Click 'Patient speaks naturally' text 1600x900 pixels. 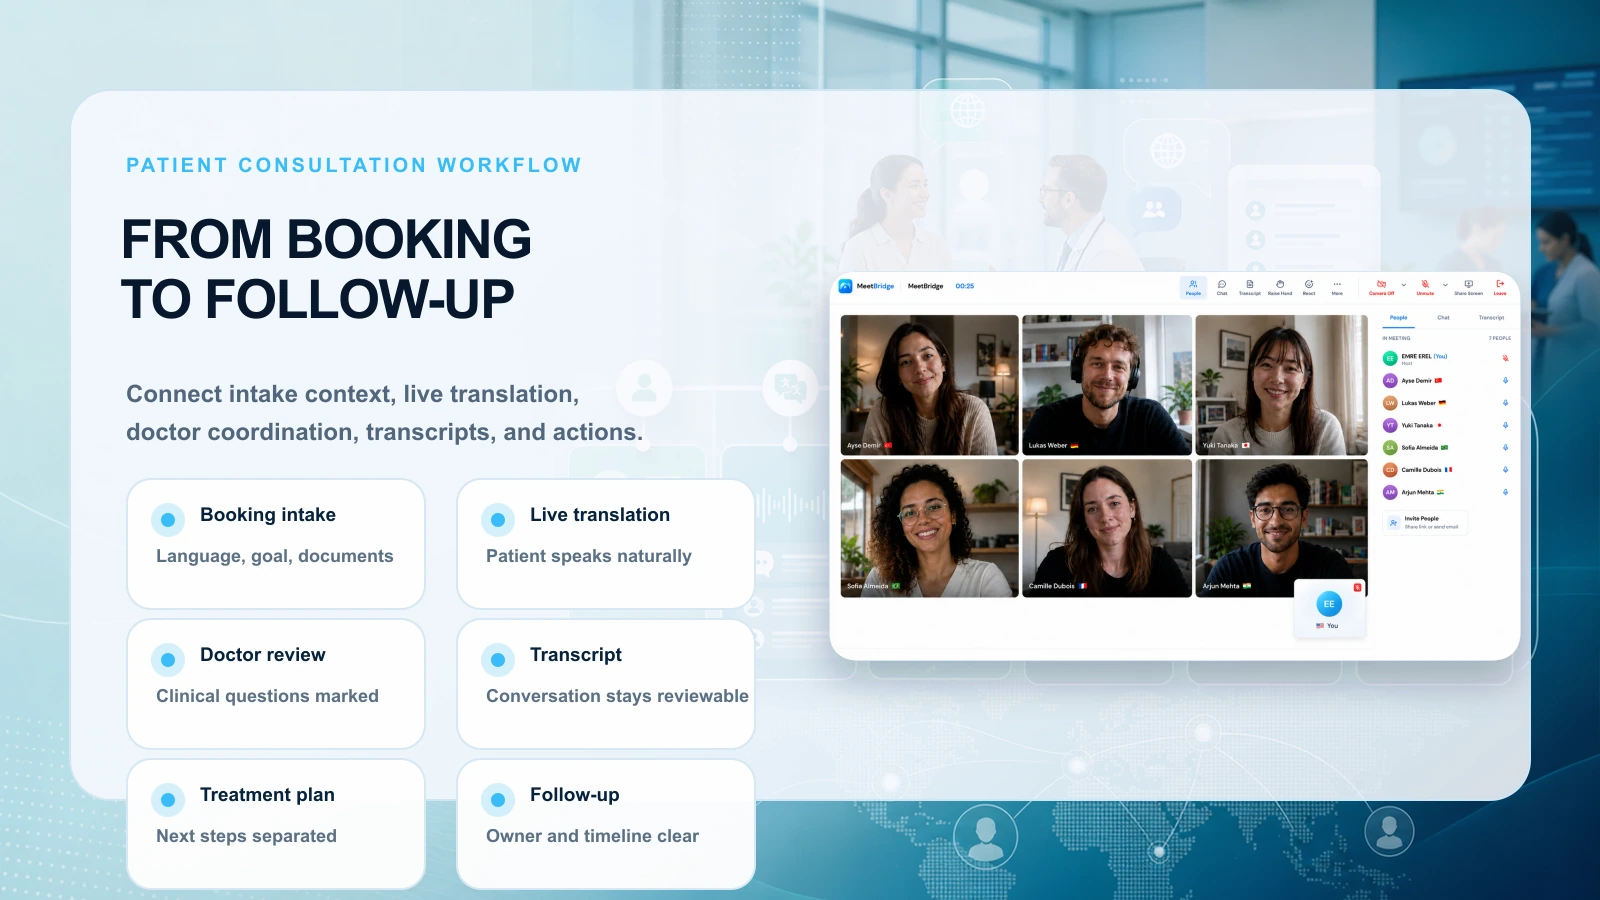pyautogui.click(x=589, y=556)
